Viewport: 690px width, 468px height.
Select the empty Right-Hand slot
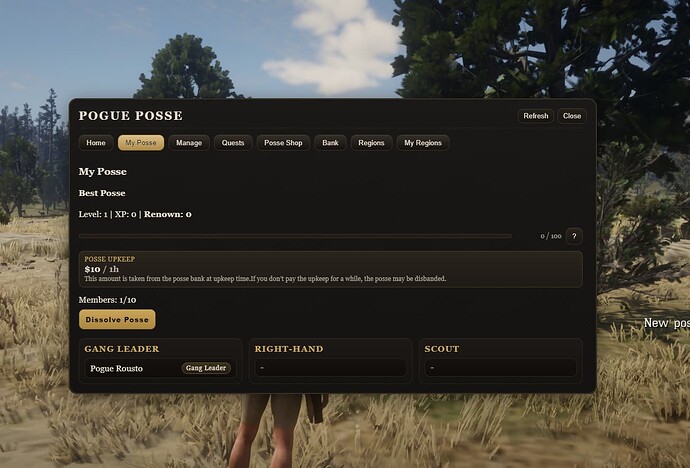pos(330,368)
